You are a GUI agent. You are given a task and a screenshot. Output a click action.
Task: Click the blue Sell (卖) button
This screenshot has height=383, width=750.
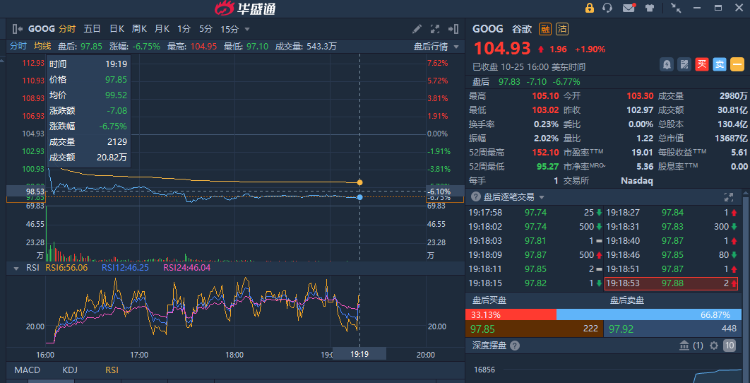(719, 64)
